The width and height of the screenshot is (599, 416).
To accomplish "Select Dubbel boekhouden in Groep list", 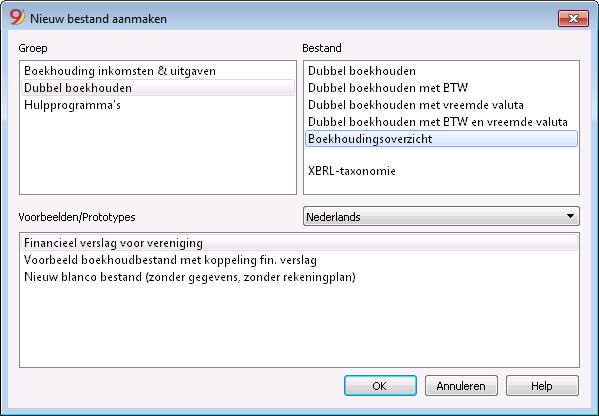I will click(158, 88).
